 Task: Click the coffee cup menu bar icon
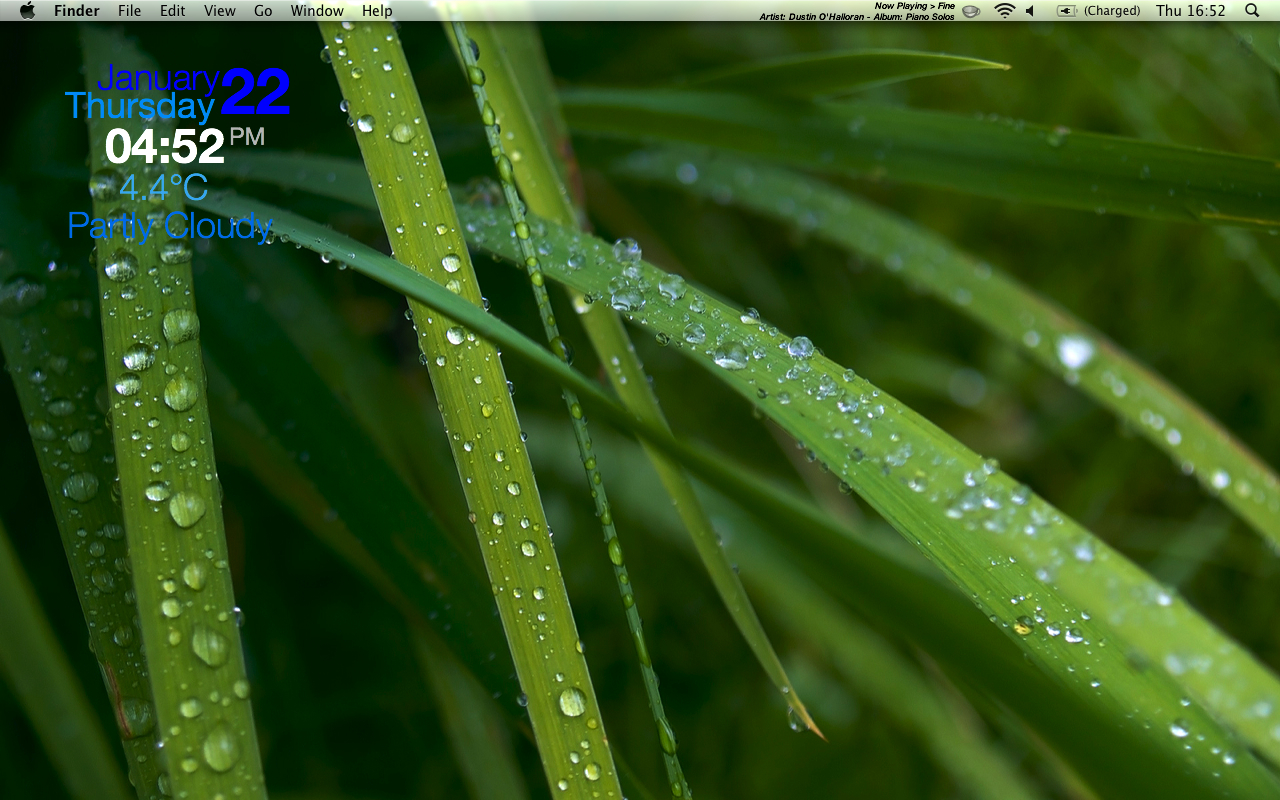coord(971,11)
